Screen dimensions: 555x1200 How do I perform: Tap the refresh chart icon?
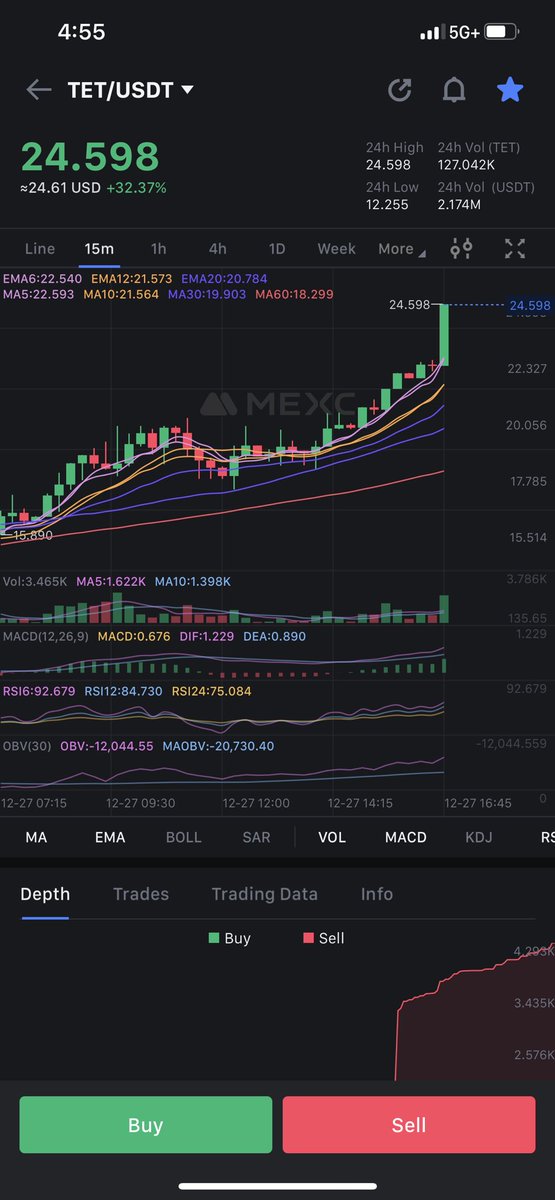[399, 90]
